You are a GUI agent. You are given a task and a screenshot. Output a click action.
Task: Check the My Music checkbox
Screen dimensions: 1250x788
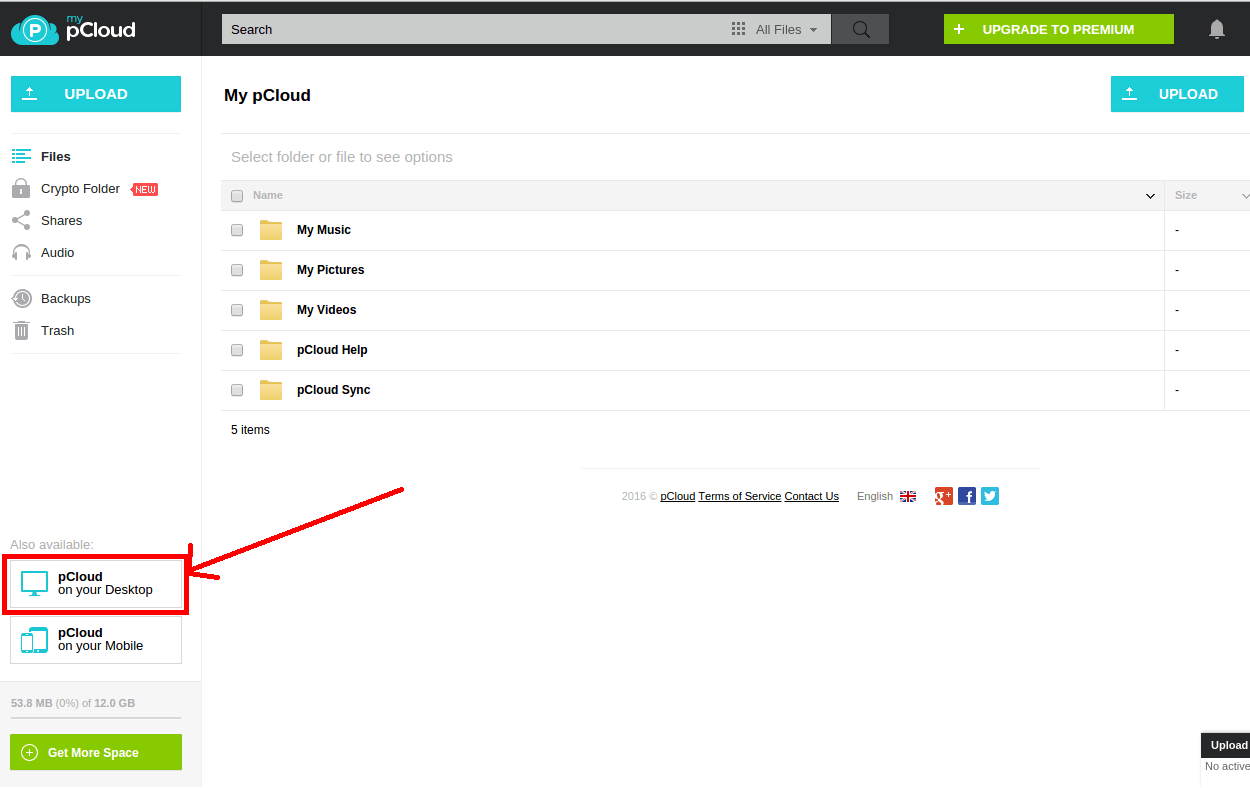click(237, 230)
